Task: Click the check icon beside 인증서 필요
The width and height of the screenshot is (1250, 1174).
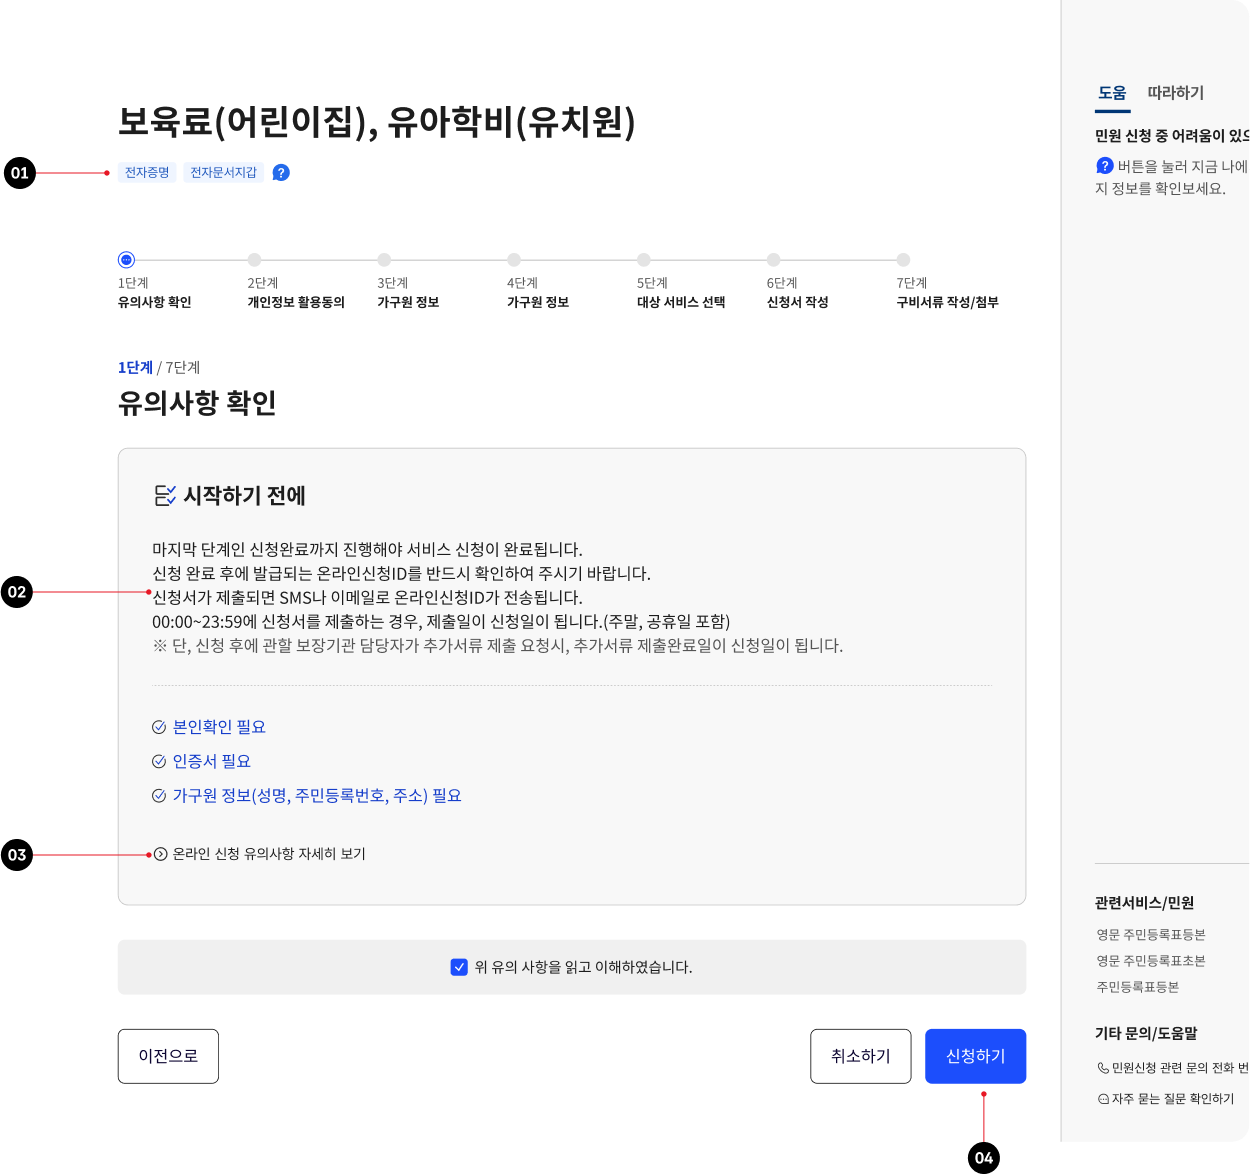Action: pos(159,762)
